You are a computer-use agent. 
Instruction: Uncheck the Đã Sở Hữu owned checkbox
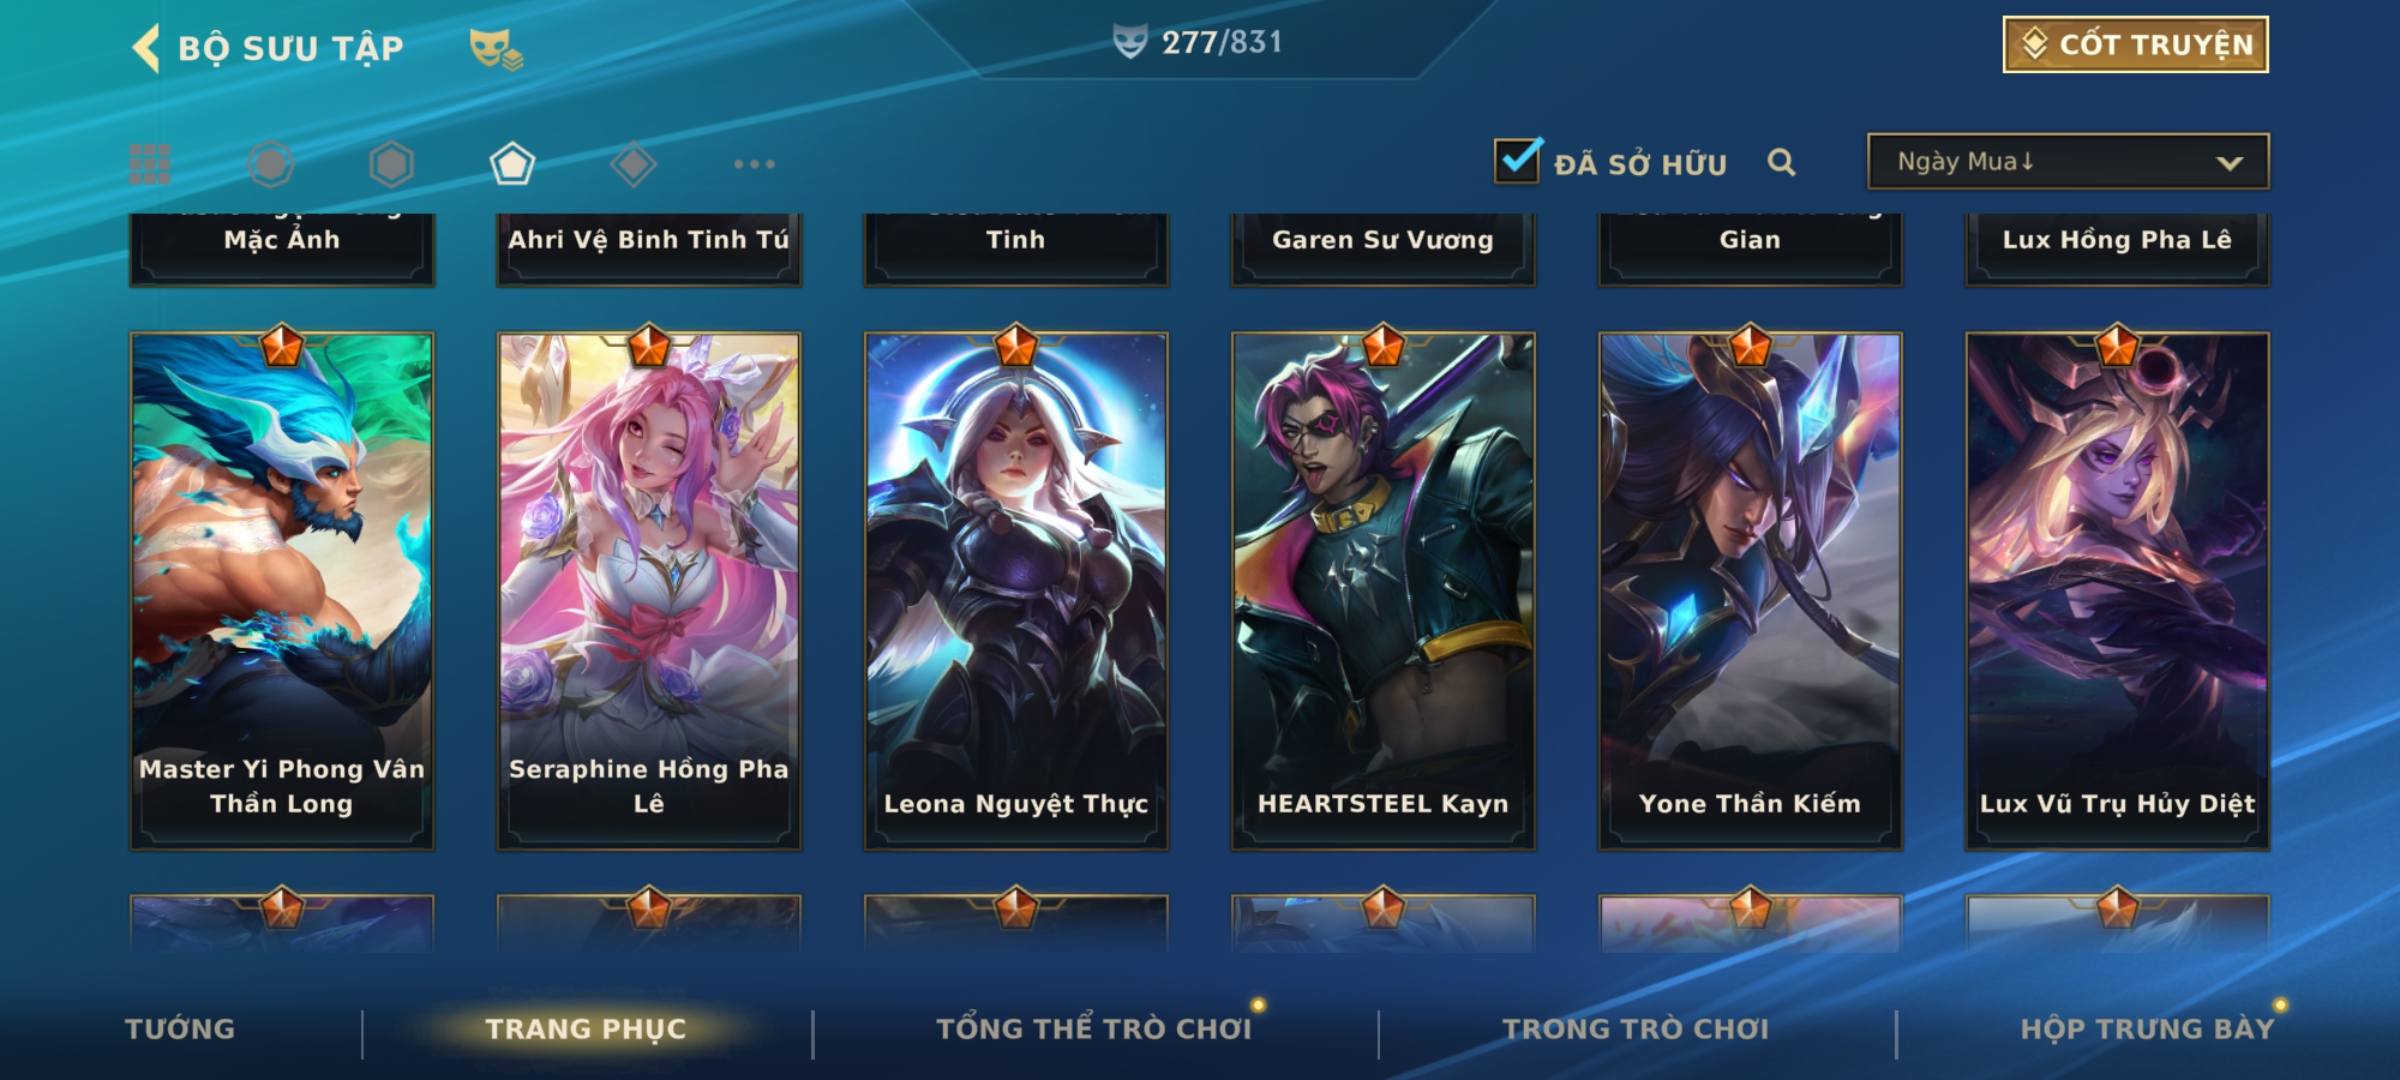(x=1517, y=160)
